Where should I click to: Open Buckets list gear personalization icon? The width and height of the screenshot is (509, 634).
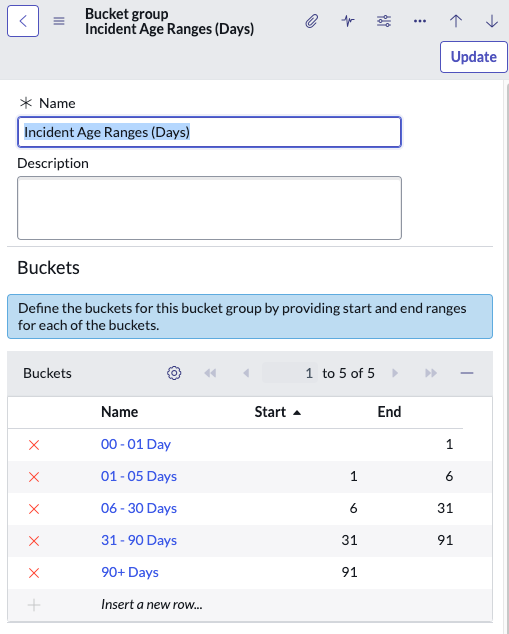[174, 373]
